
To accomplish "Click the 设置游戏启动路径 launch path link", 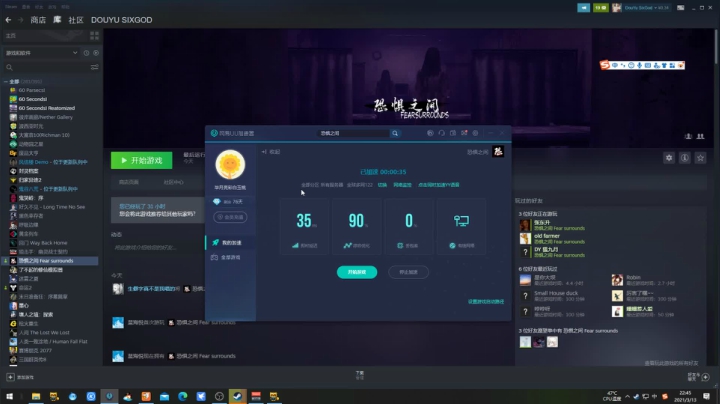I will point(486,302).
